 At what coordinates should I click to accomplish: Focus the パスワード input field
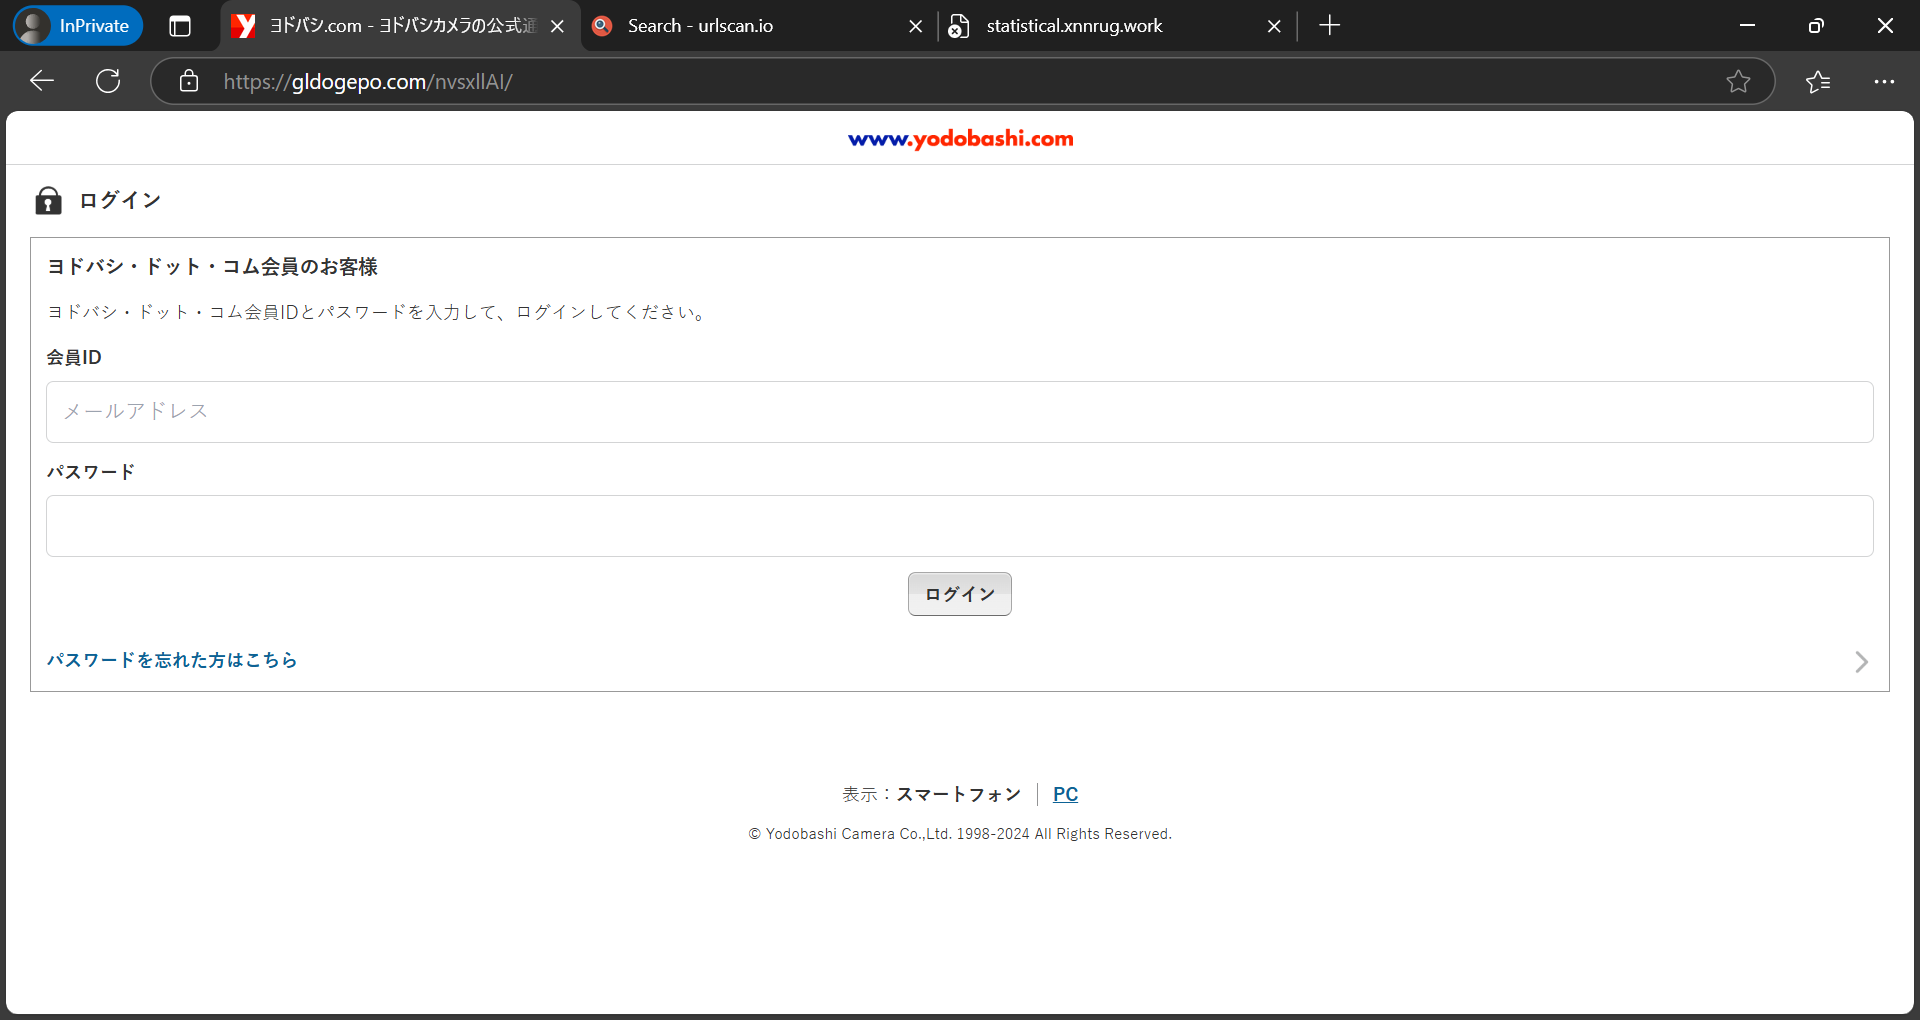(x=960, y=526)
